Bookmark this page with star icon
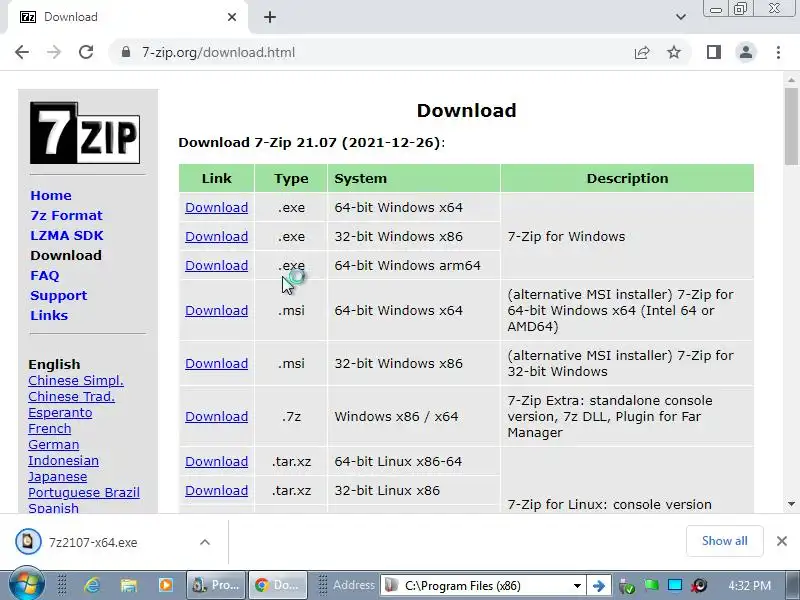800x600 pixels. [x=674, y=52]
